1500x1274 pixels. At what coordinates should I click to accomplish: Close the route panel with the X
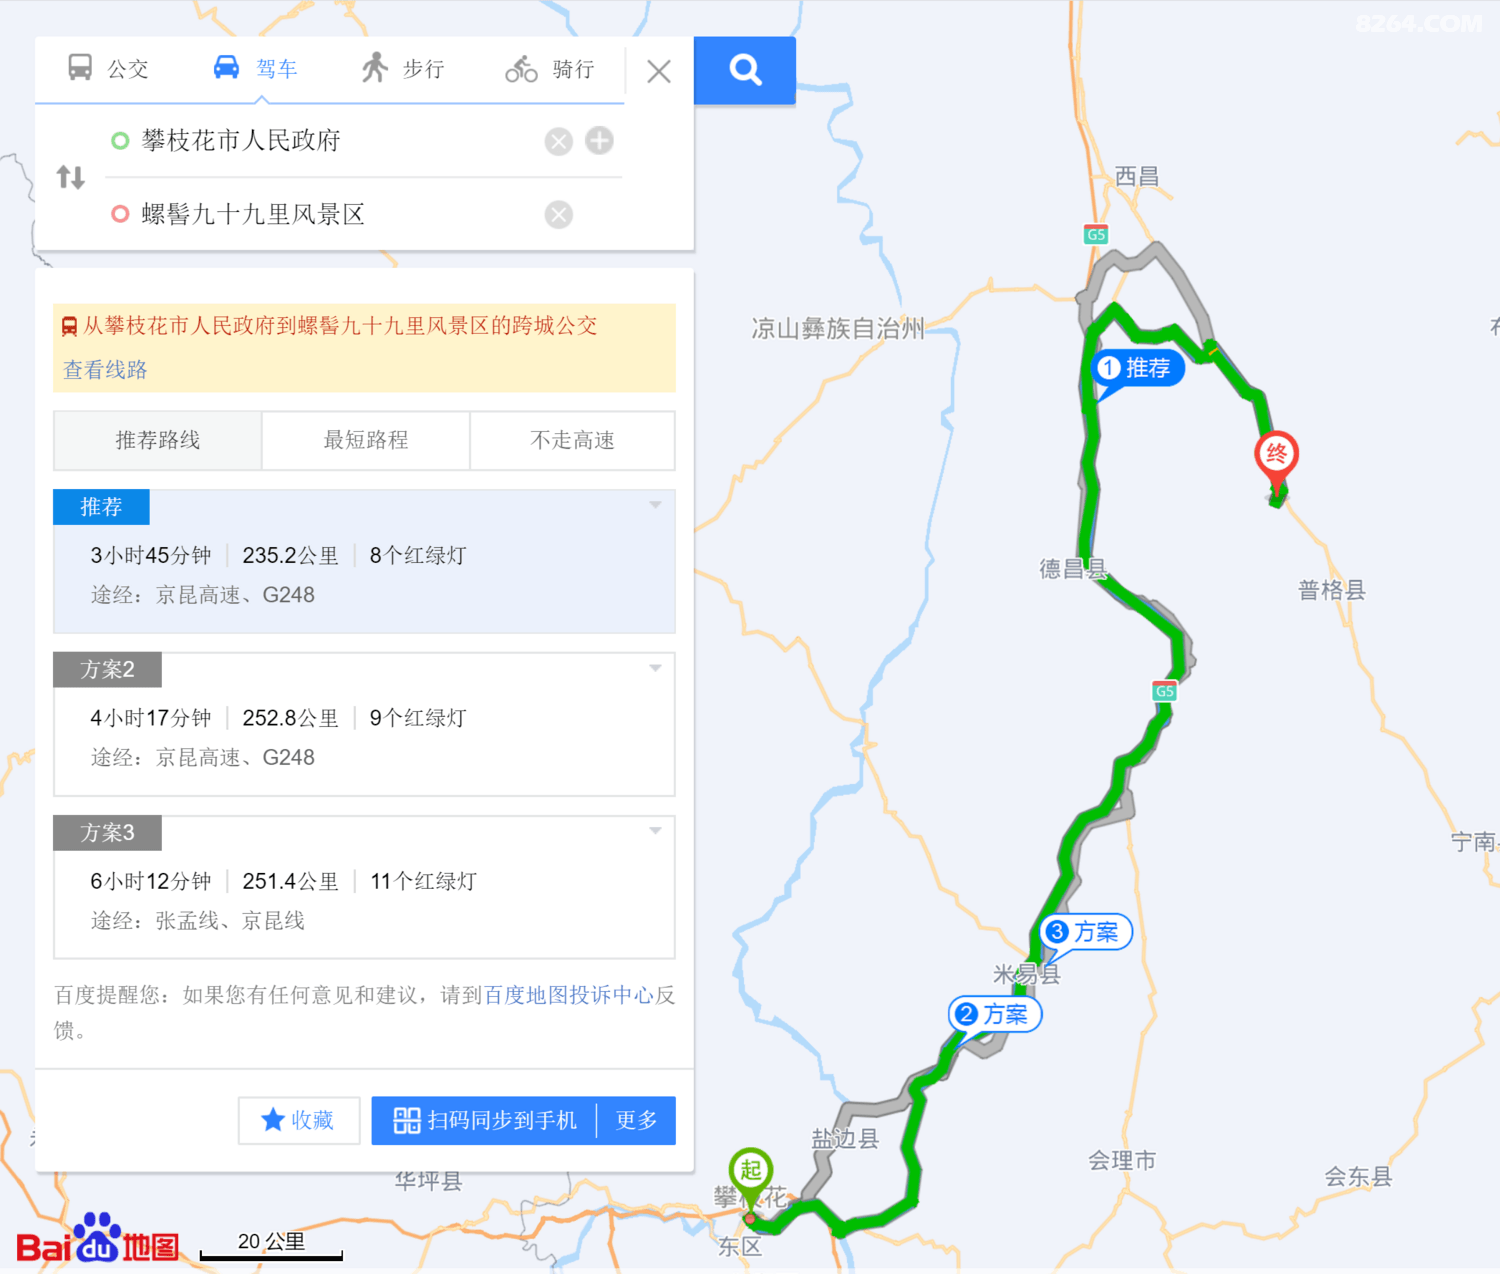pos(659,71)
